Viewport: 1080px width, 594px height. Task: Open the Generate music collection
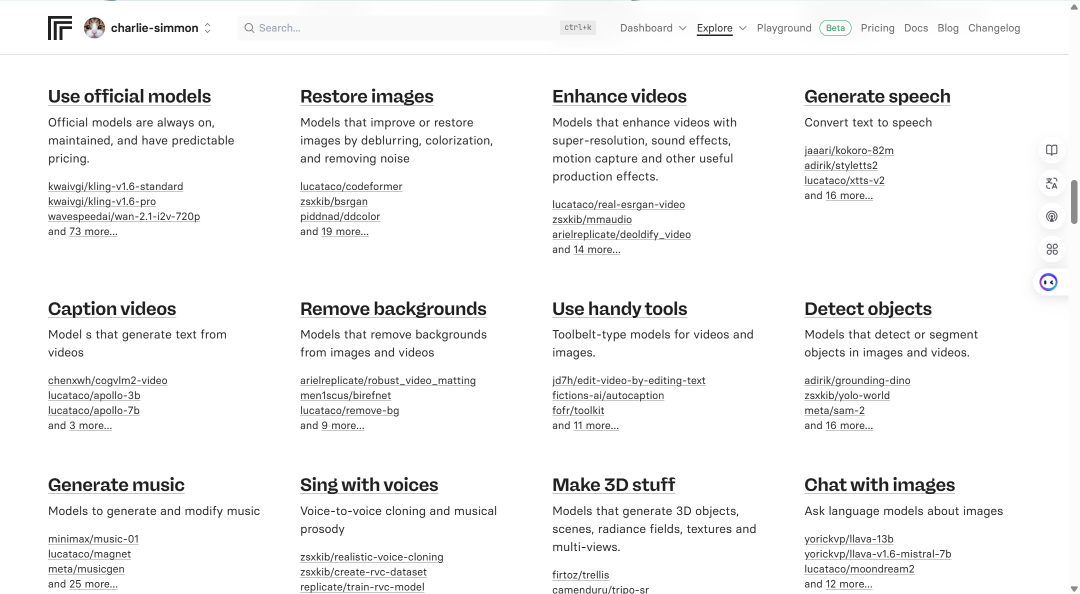(116, 485)
